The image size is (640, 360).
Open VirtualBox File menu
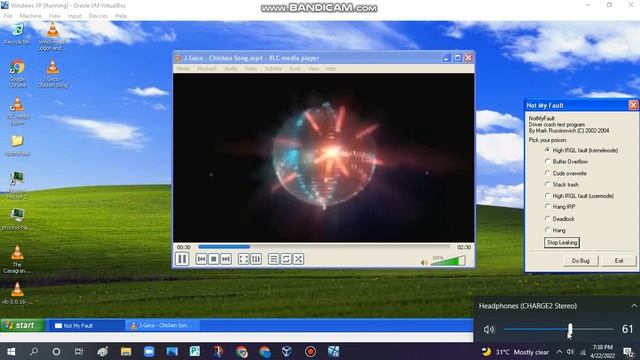pos(8,16)
